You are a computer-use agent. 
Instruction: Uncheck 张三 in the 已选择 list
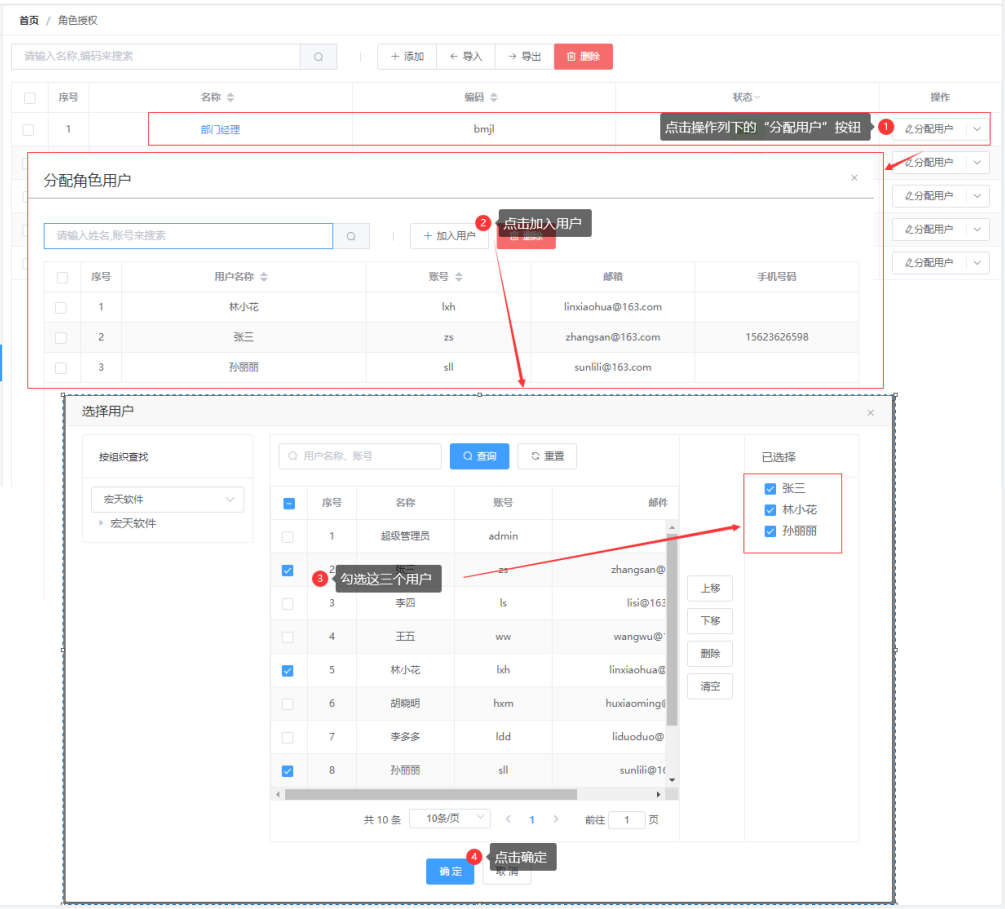770,488
